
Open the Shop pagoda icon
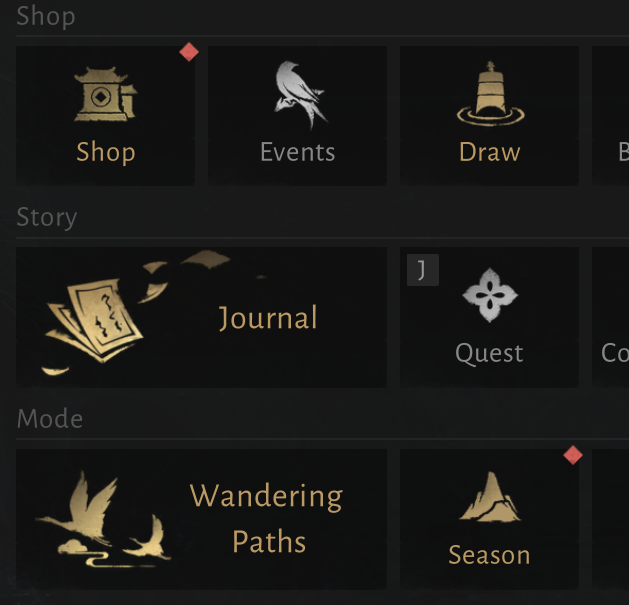point(106,94)
